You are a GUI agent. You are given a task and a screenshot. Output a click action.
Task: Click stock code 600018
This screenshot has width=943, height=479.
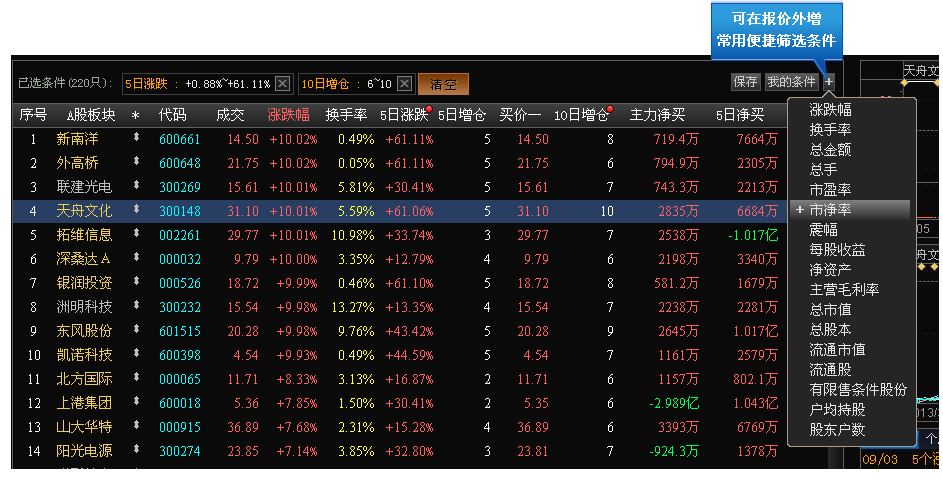click(x=180, y=403)
